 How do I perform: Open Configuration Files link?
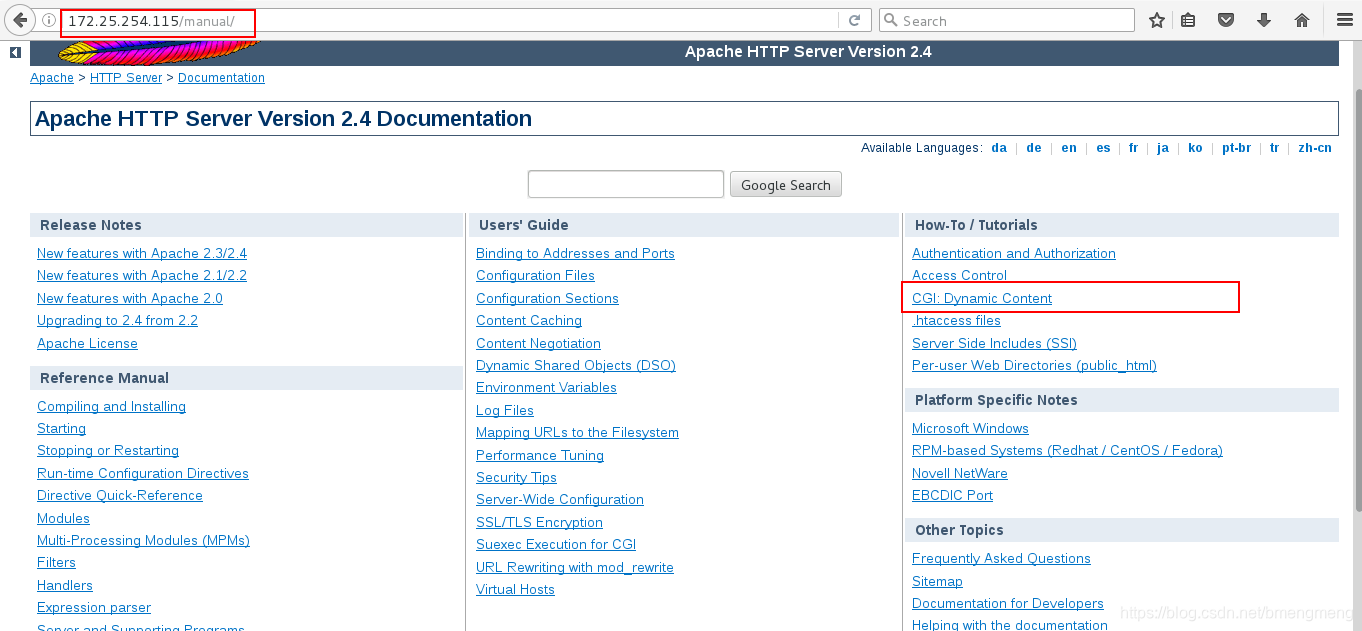(535, 275)
